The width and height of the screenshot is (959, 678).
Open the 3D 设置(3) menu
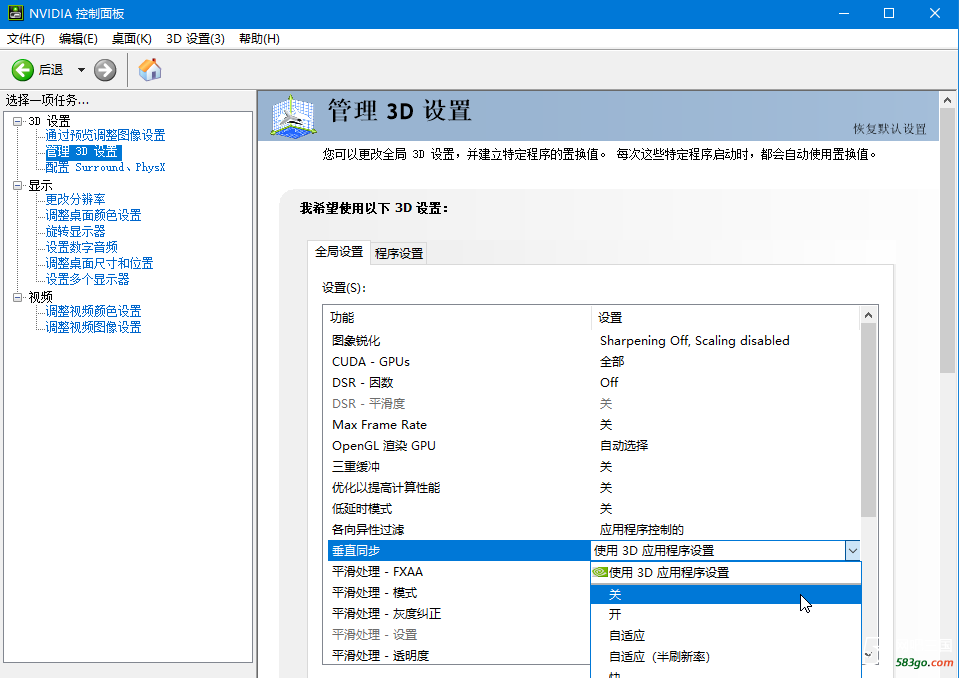point(195,38)
